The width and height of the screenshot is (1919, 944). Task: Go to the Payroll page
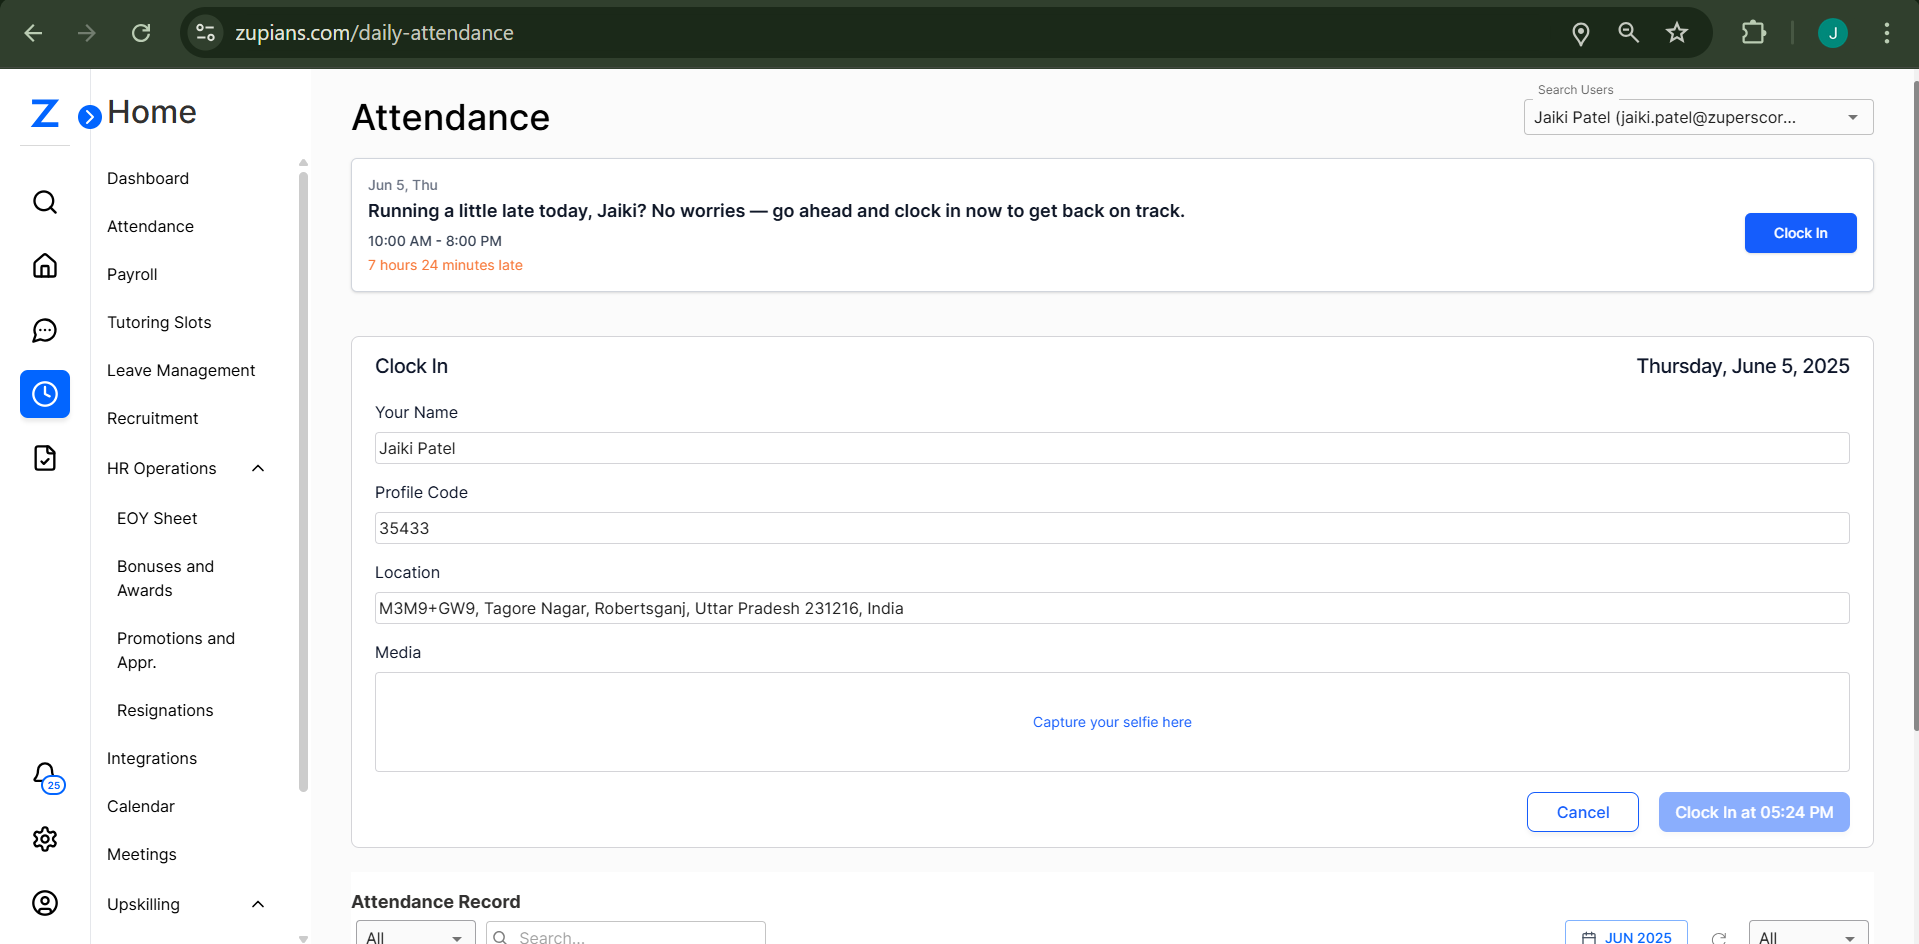pos(132,274)
